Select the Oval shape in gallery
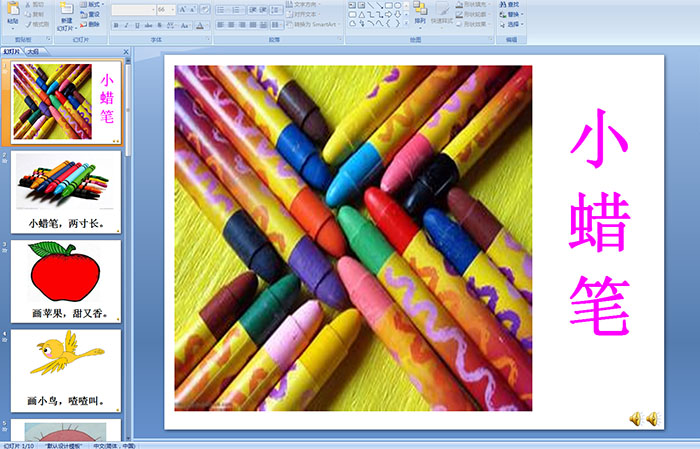 point(397,5)
